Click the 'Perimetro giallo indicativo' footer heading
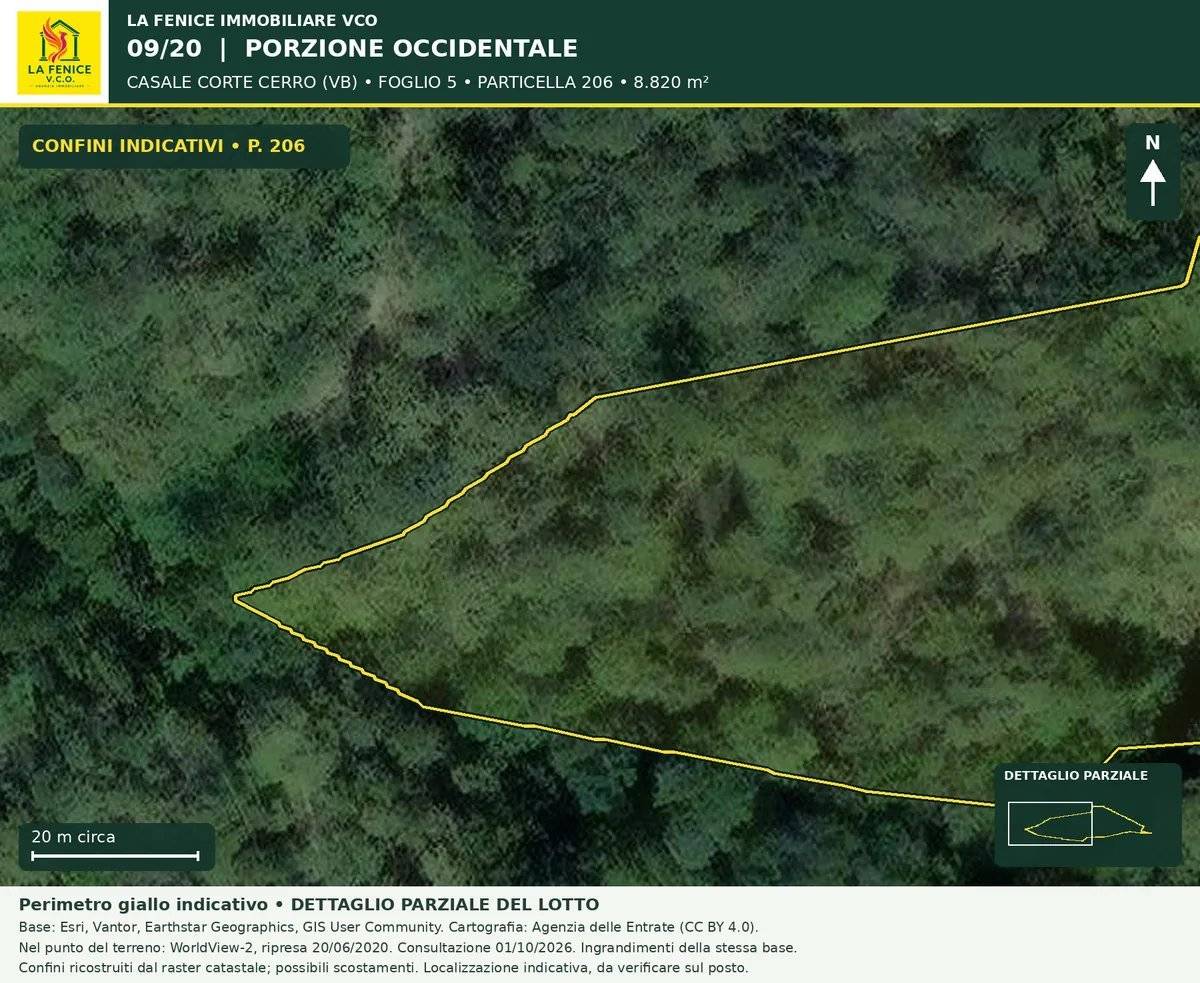 [308, 904]
